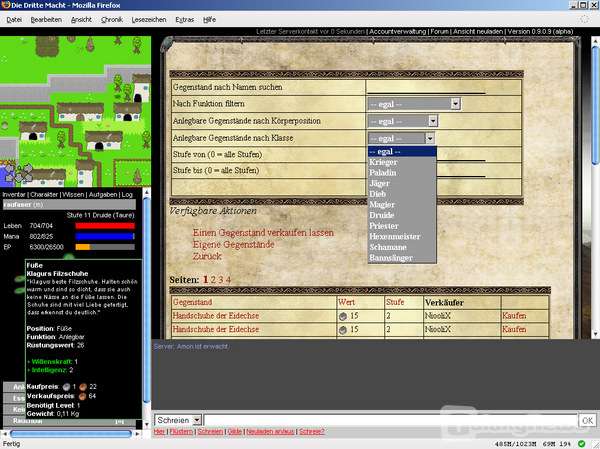
Task: Select Hexenmeister in class list
Action: (x=402, y=237)
